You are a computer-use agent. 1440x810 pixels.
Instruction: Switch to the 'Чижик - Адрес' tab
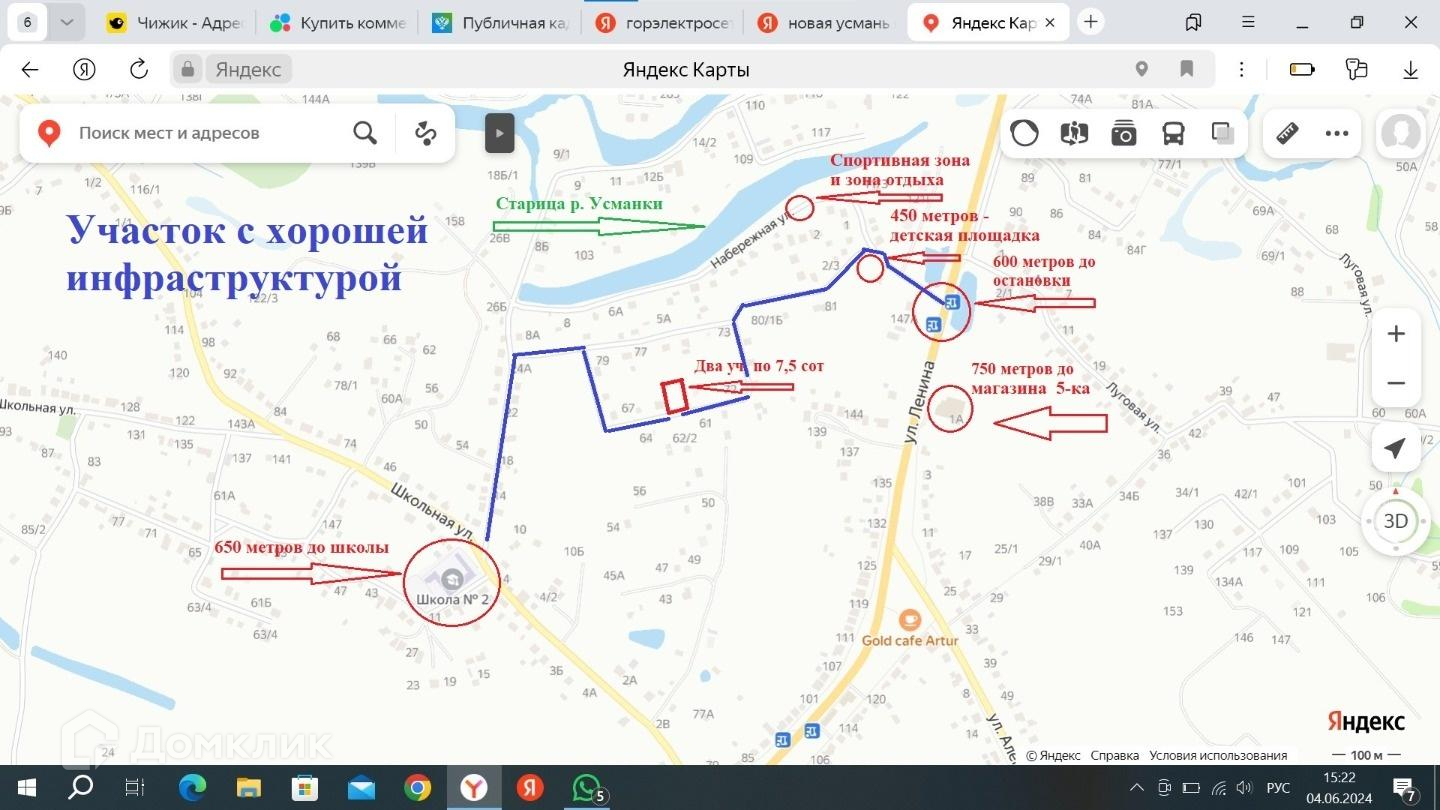pyautogui.click(x=174, y=23)
